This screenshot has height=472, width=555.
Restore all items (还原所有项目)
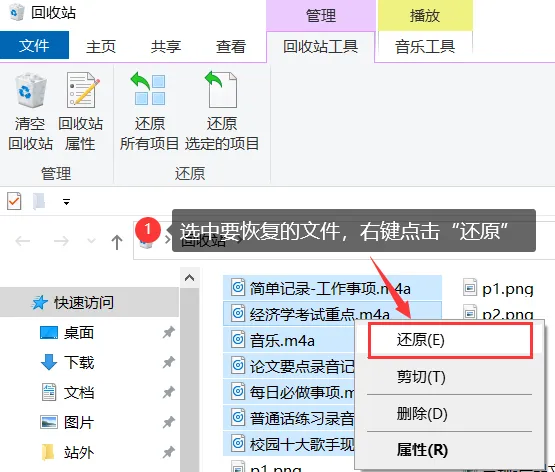coord(149,111)
